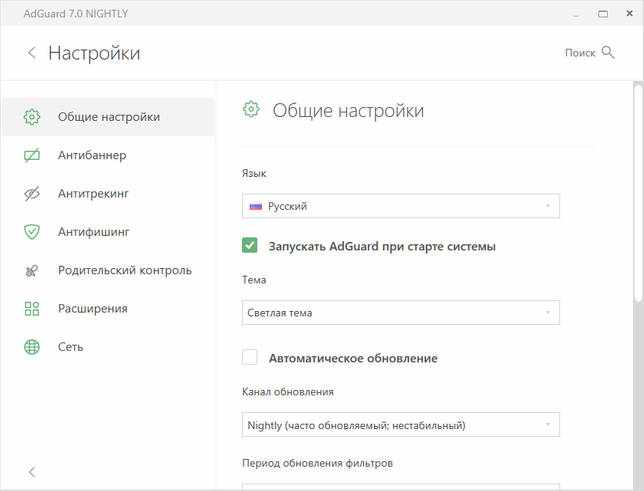644x491 pixels.
Task: Click the arrow of the Русский language dropdown
Action: tap(548, 206)
